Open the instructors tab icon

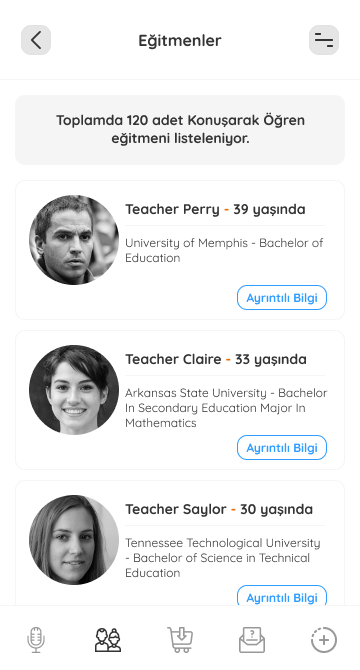(x=108, y=640)
